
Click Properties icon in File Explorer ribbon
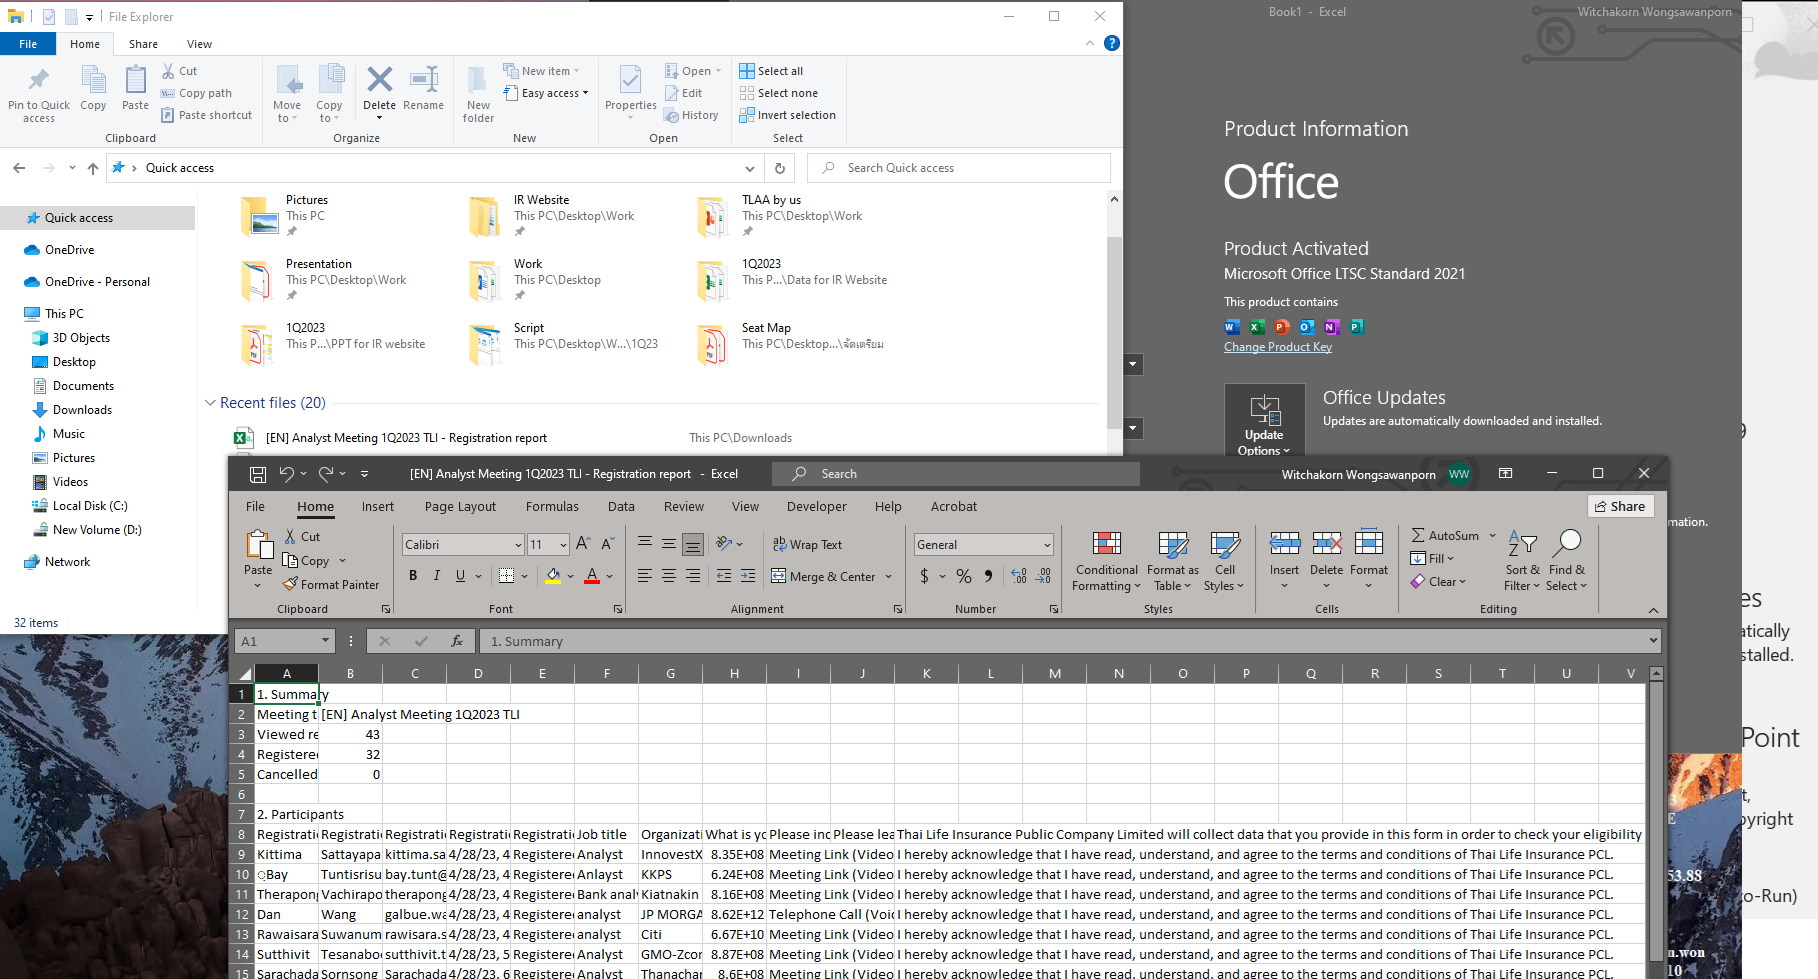[630, 80]
